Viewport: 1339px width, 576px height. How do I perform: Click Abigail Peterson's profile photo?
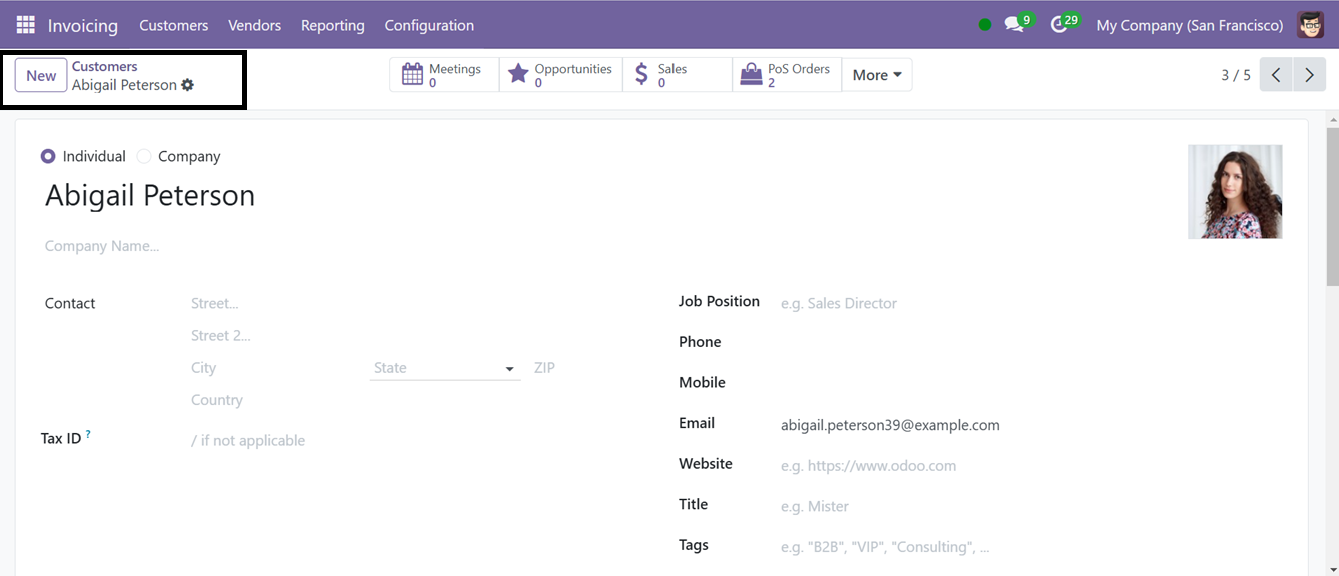coord(1235,192)
